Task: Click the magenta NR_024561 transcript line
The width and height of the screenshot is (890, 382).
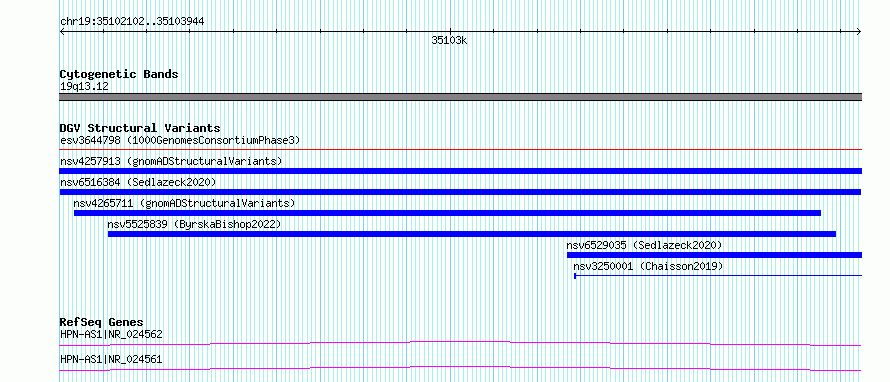Action: 460,368
